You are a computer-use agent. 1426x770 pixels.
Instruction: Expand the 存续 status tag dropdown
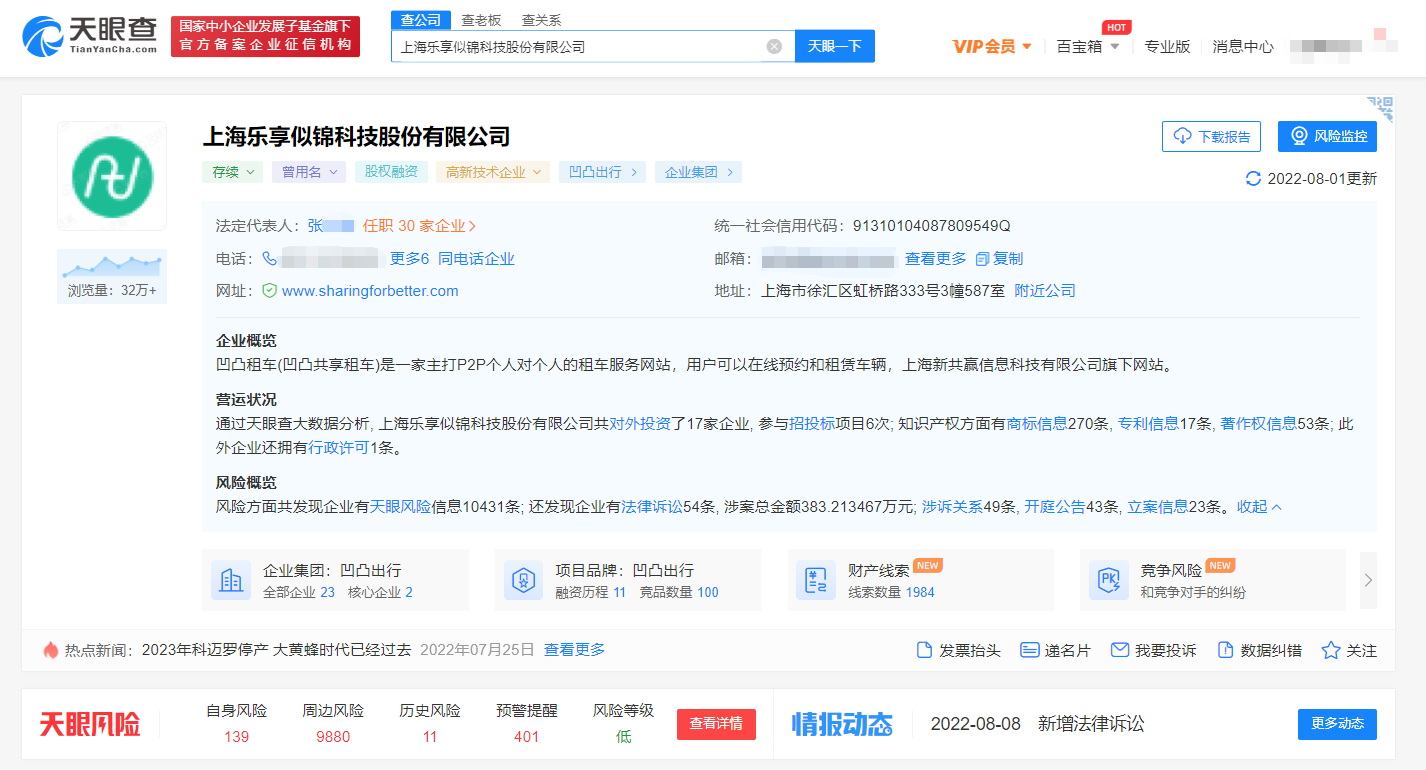[233, 172]
